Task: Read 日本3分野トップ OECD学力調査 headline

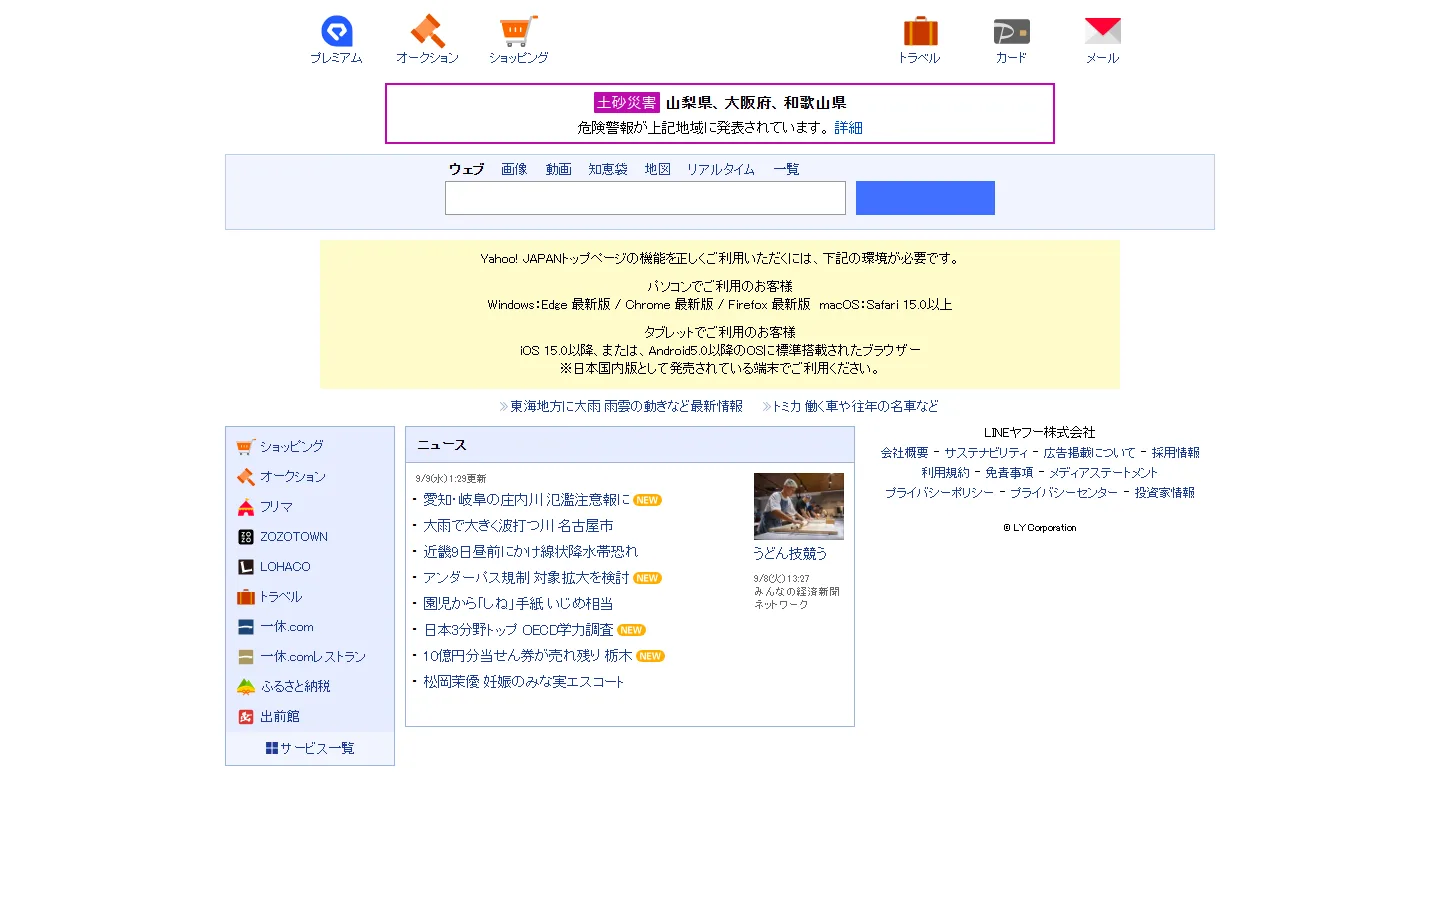Action: click(x=518, y=629)
